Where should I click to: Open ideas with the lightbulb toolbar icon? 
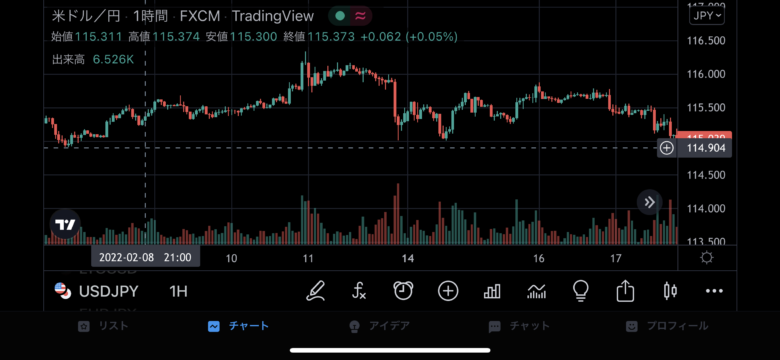[581, 291]
